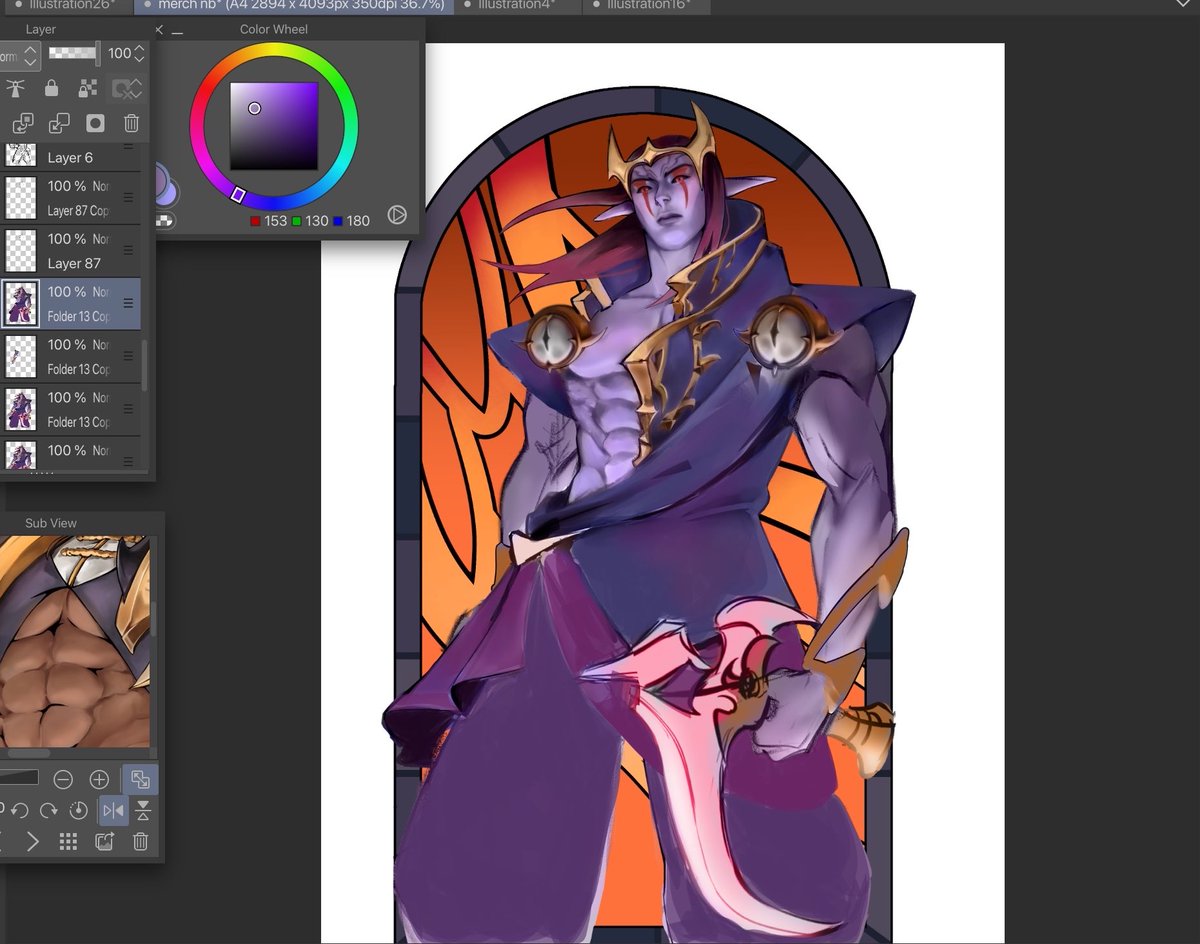This screenshot has width=1200, height=944.
Task: Click Layer 87 Copy checkerboard thumbnail
Action: 21,198
